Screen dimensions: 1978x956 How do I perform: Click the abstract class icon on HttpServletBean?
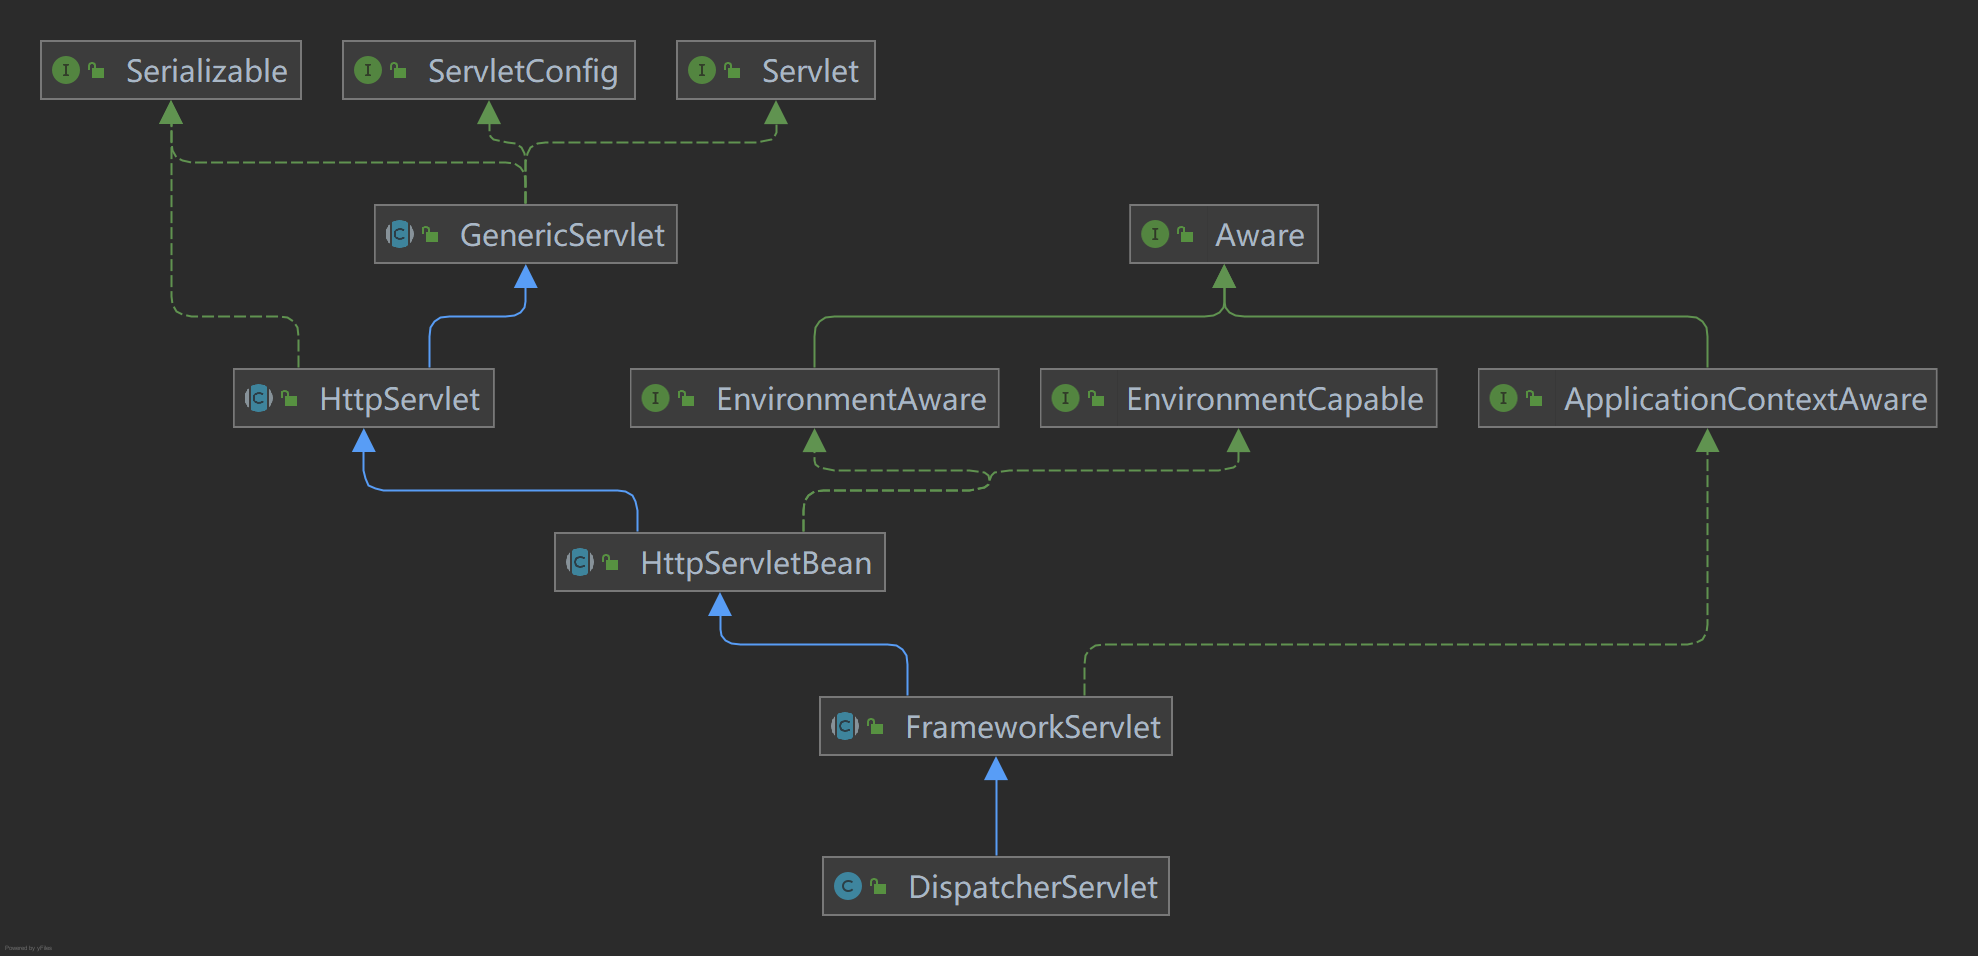coord(580,562)
